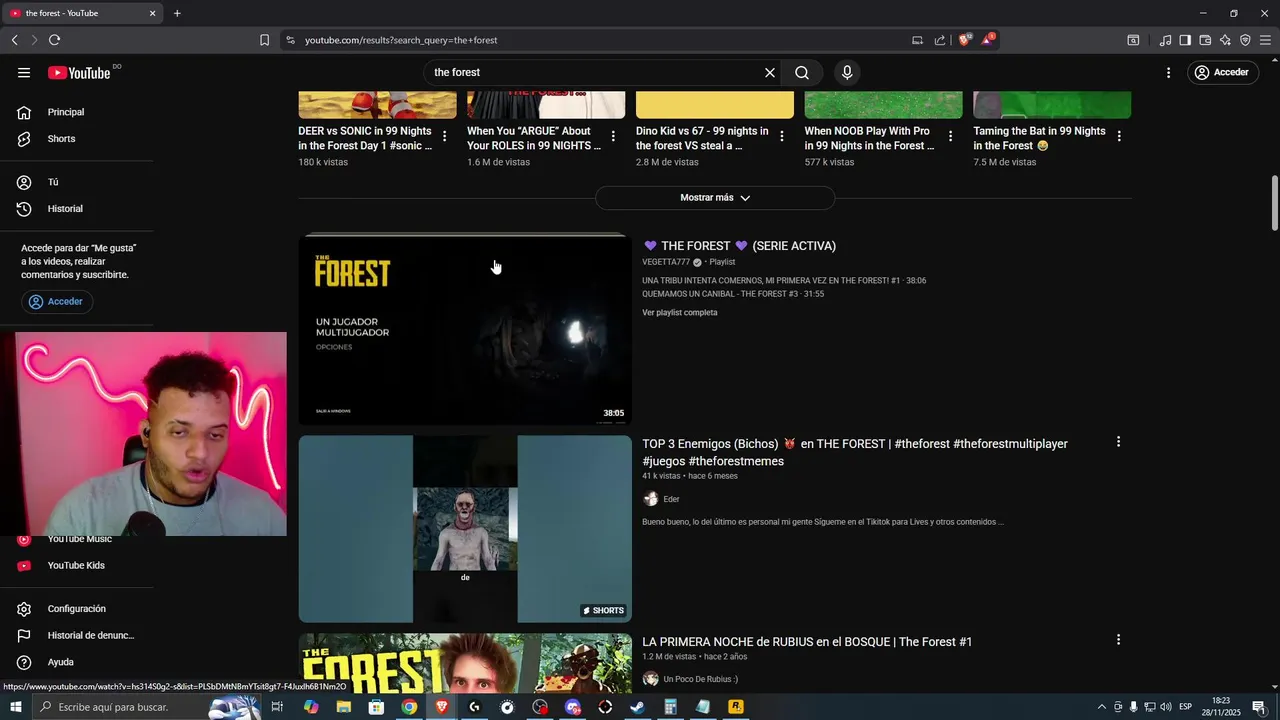Focus the browser address bar URL

pyautogui.click(x=401, y=40)
